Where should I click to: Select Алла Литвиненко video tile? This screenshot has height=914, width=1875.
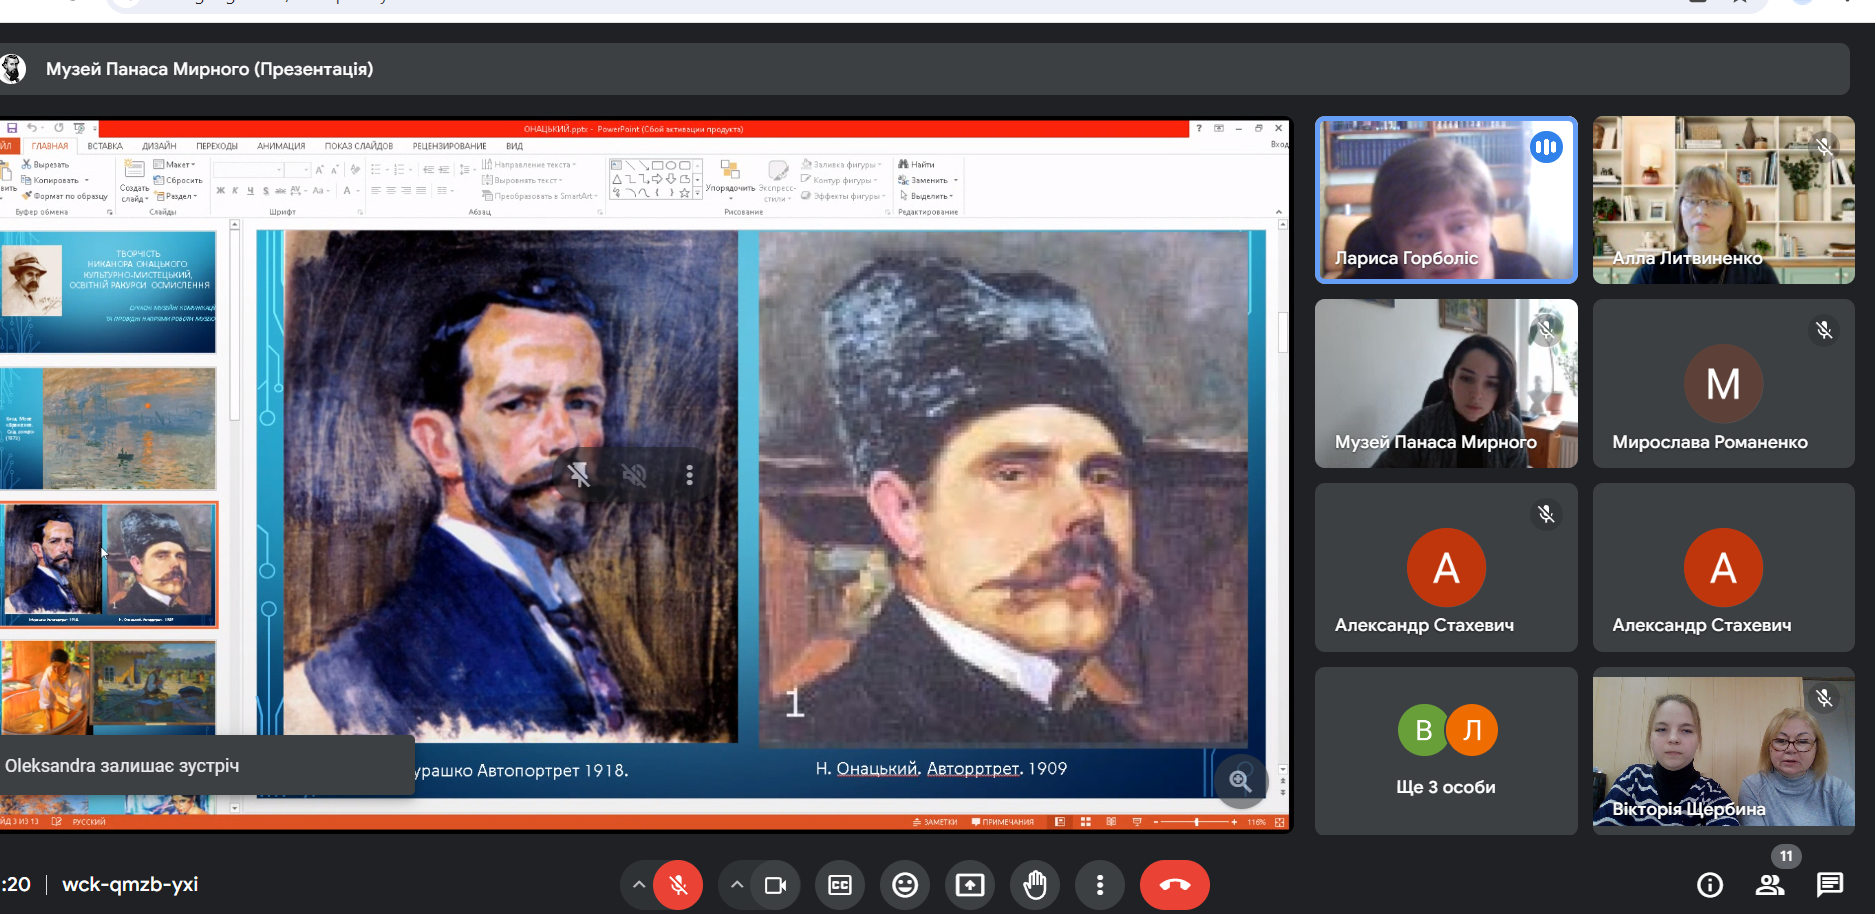[1723, 200]
